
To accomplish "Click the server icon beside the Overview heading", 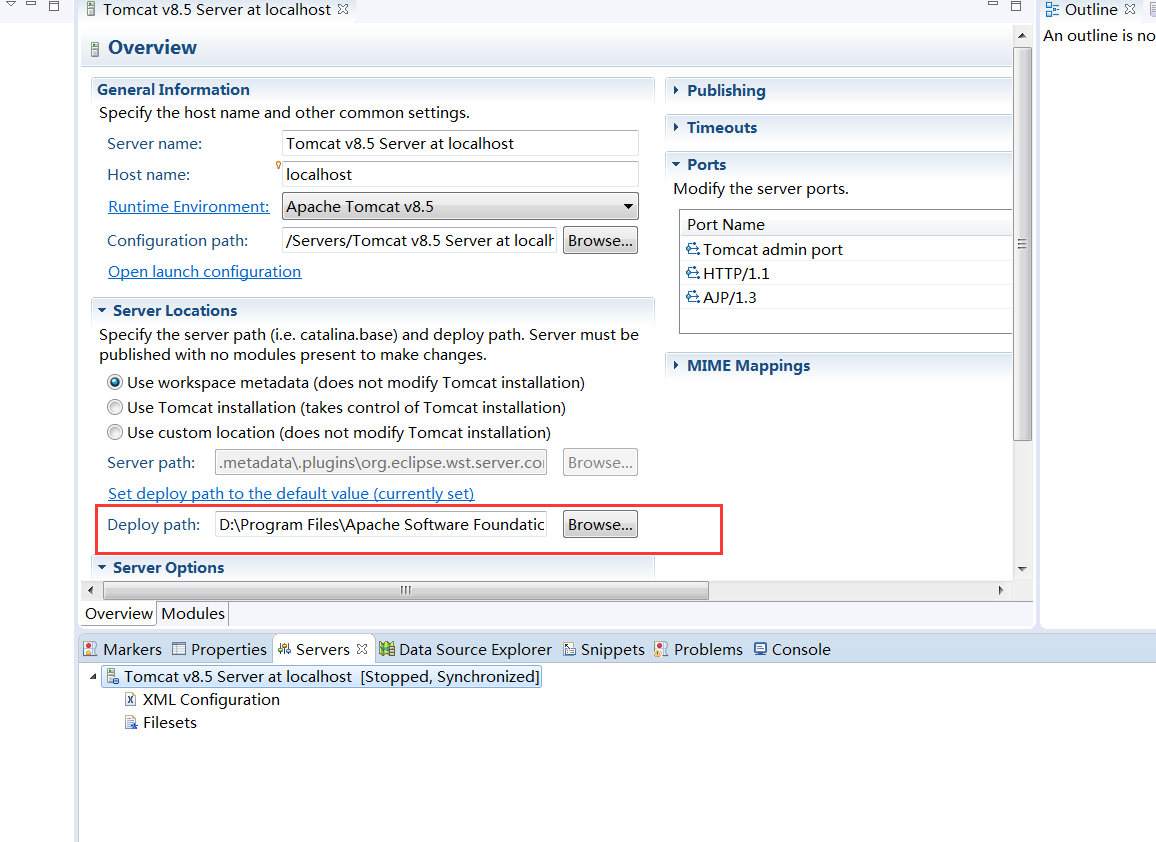I will (94, 49).
